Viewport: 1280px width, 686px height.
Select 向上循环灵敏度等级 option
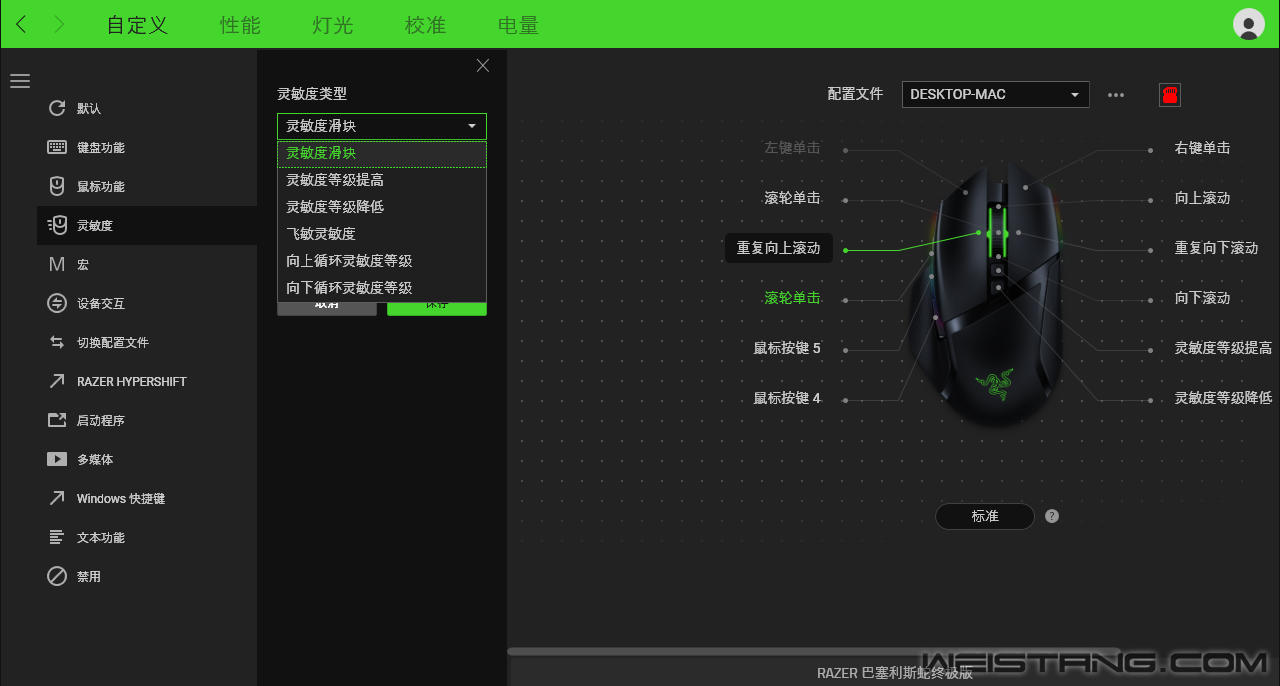pyautogui.click(x=349, y=261)
